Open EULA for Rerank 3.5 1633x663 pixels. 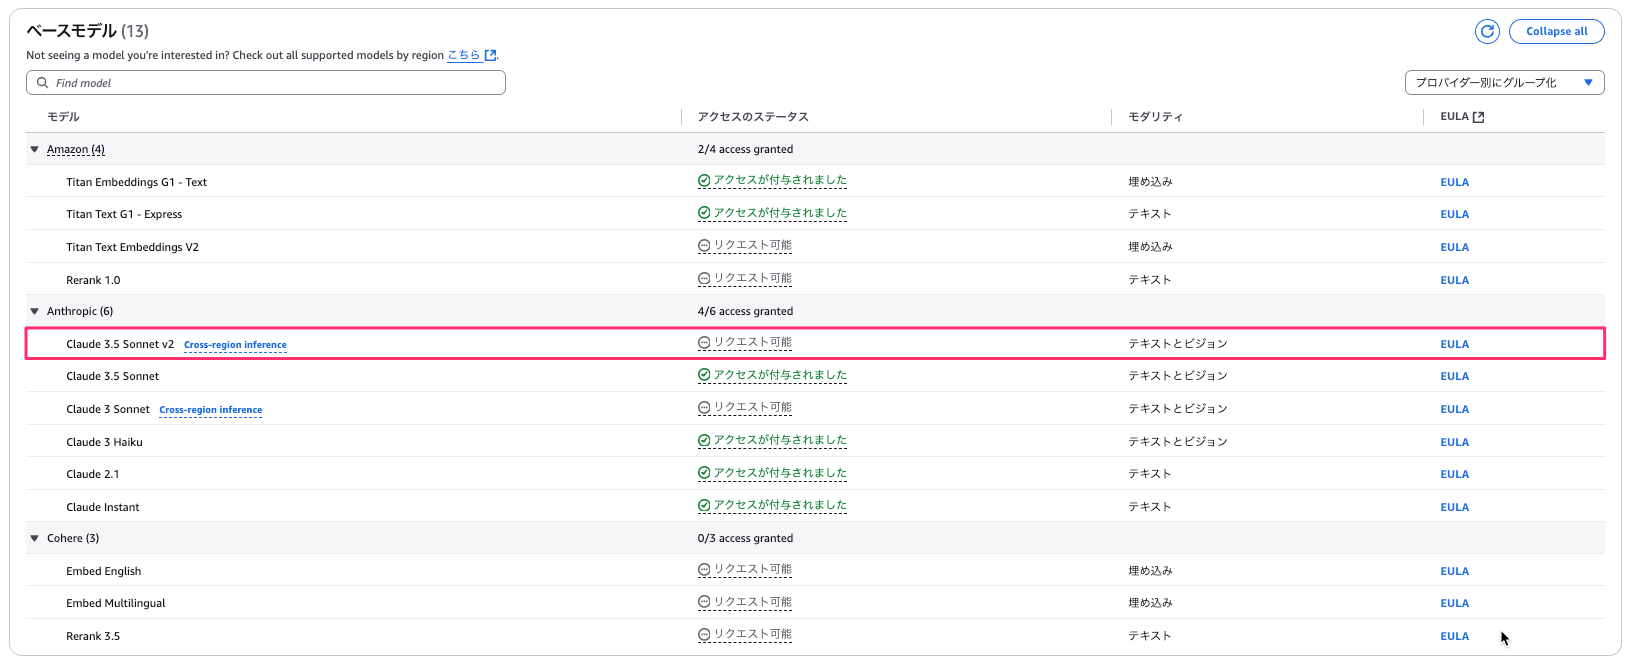coord(1454,636)
